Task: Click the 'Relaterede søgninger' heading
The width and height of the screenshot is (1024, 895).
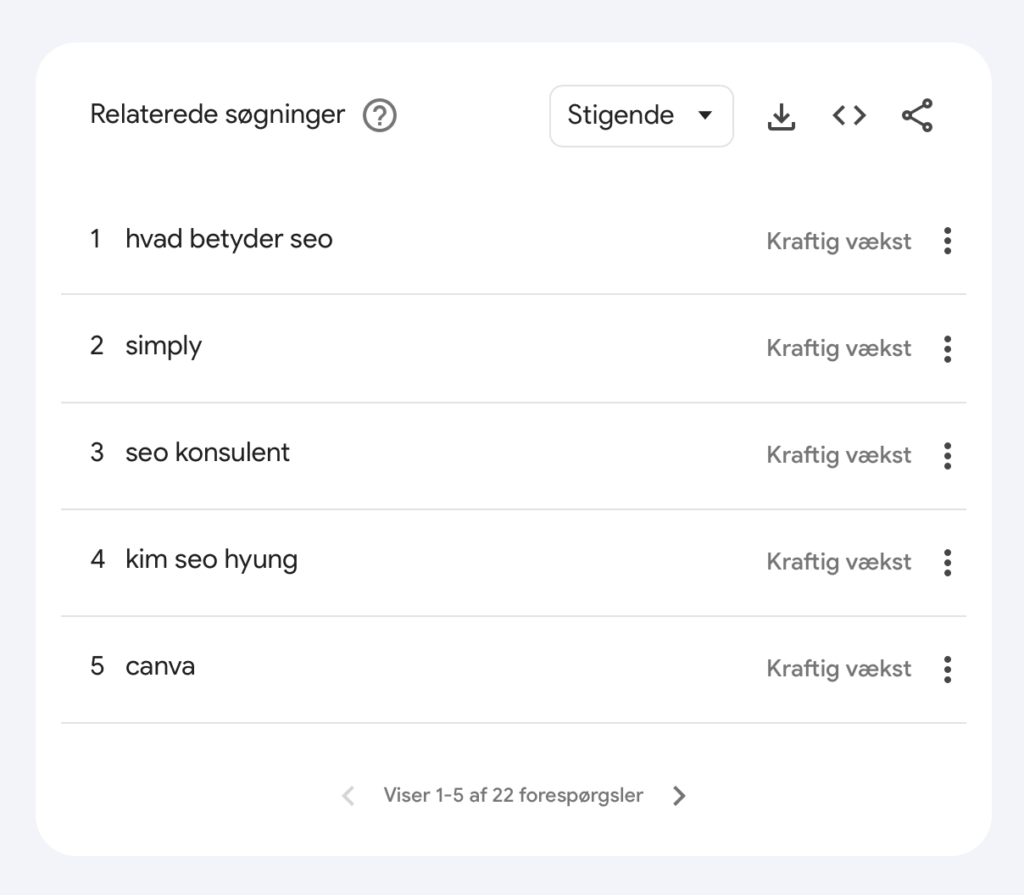Action: pyautogui.click(x=217, y=115)
